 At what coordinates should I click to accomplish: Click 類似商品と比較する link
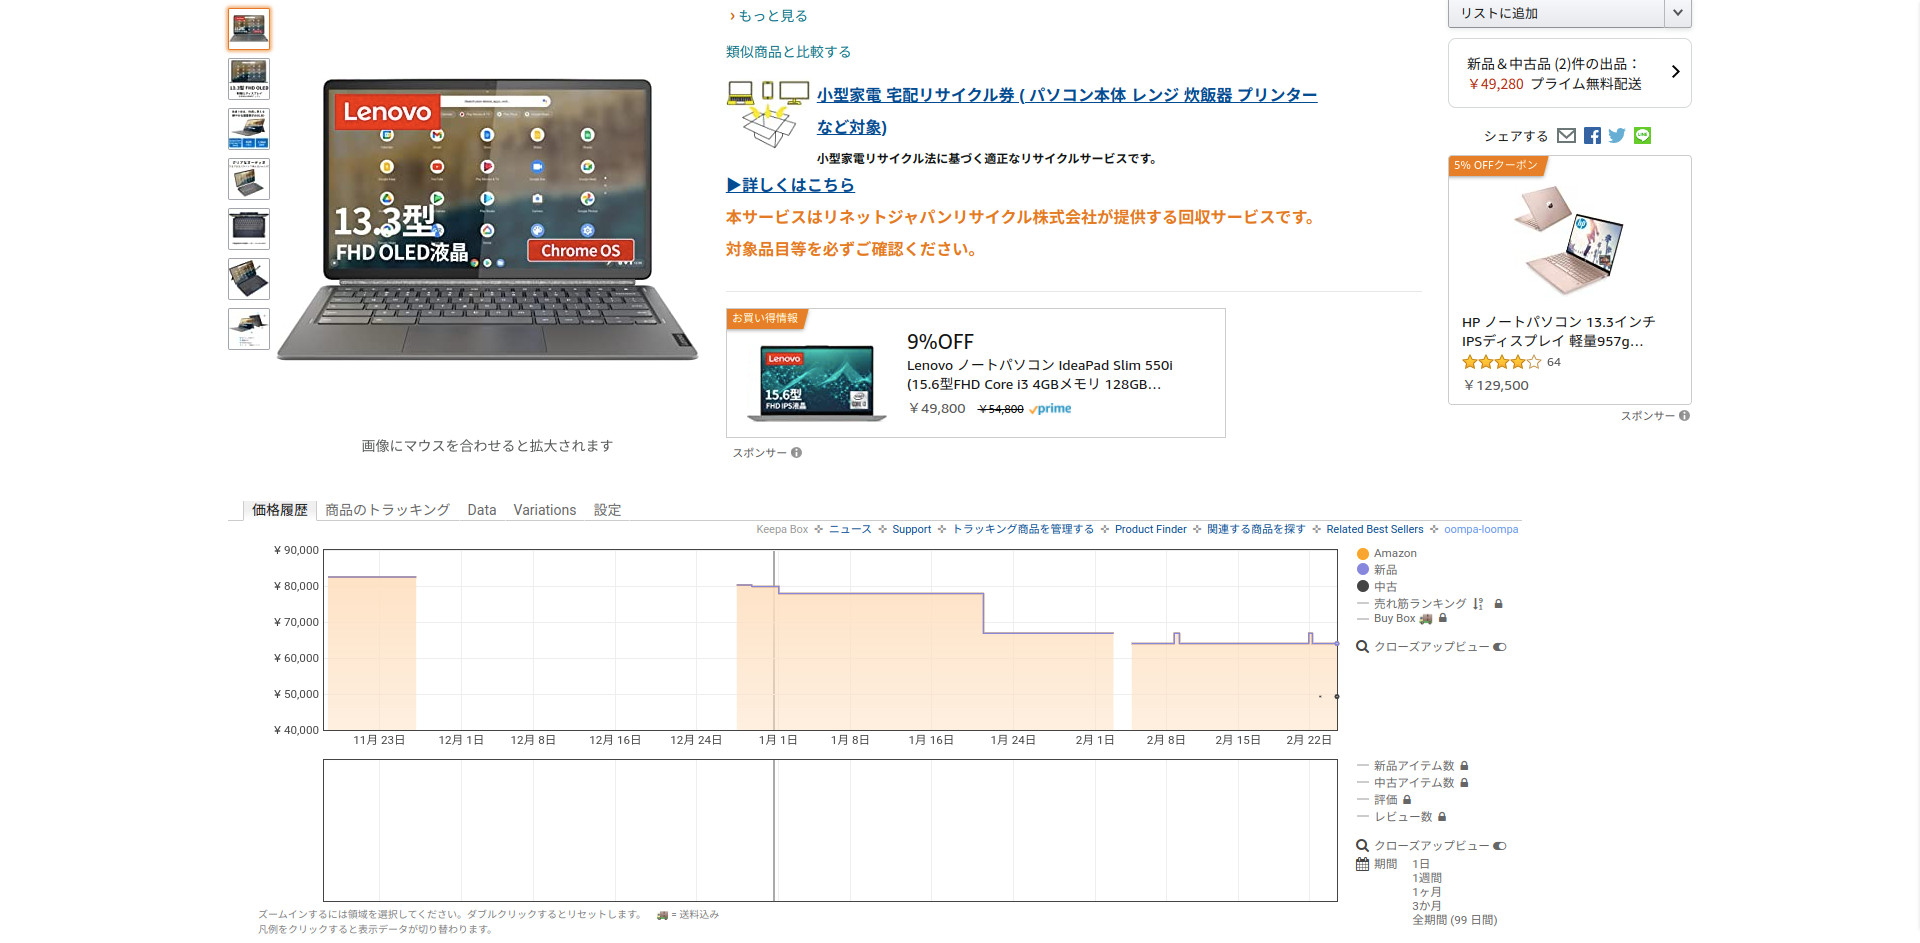point(788,52)
